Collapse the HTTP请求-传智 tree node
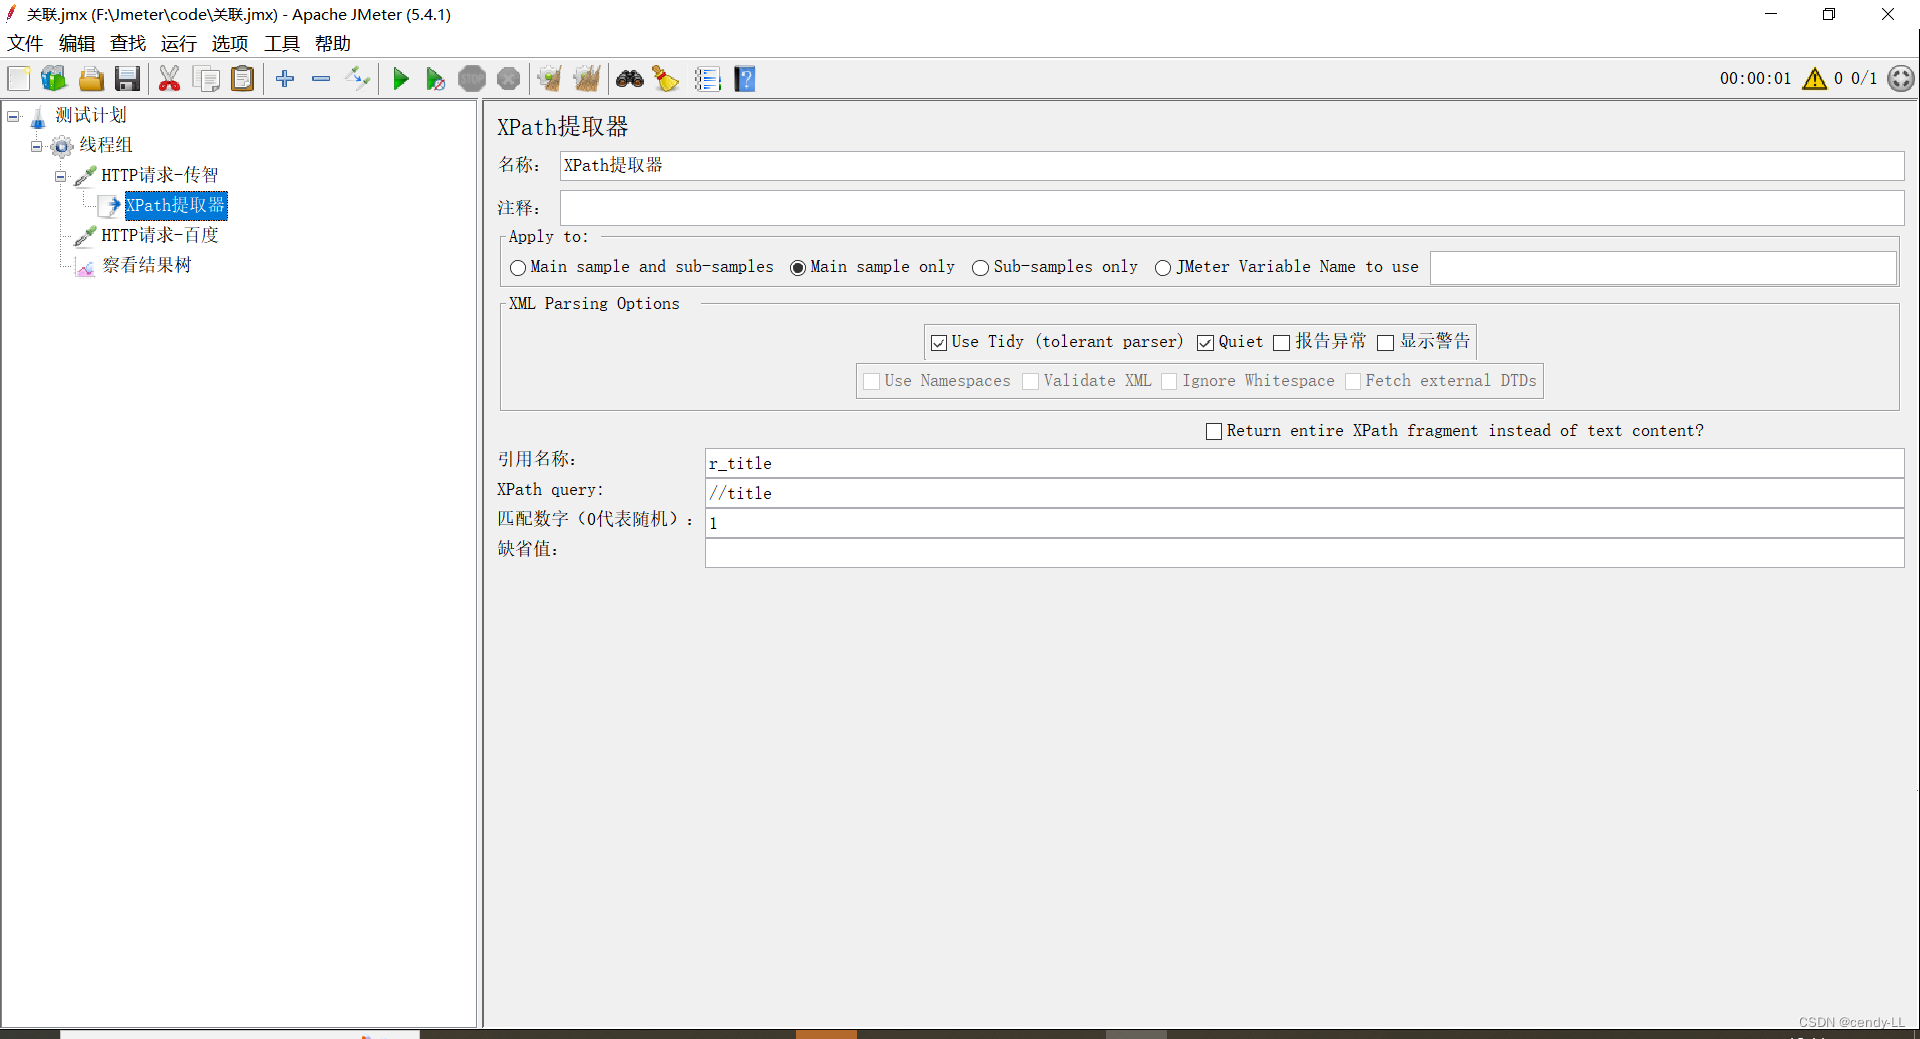 point(60,176)
